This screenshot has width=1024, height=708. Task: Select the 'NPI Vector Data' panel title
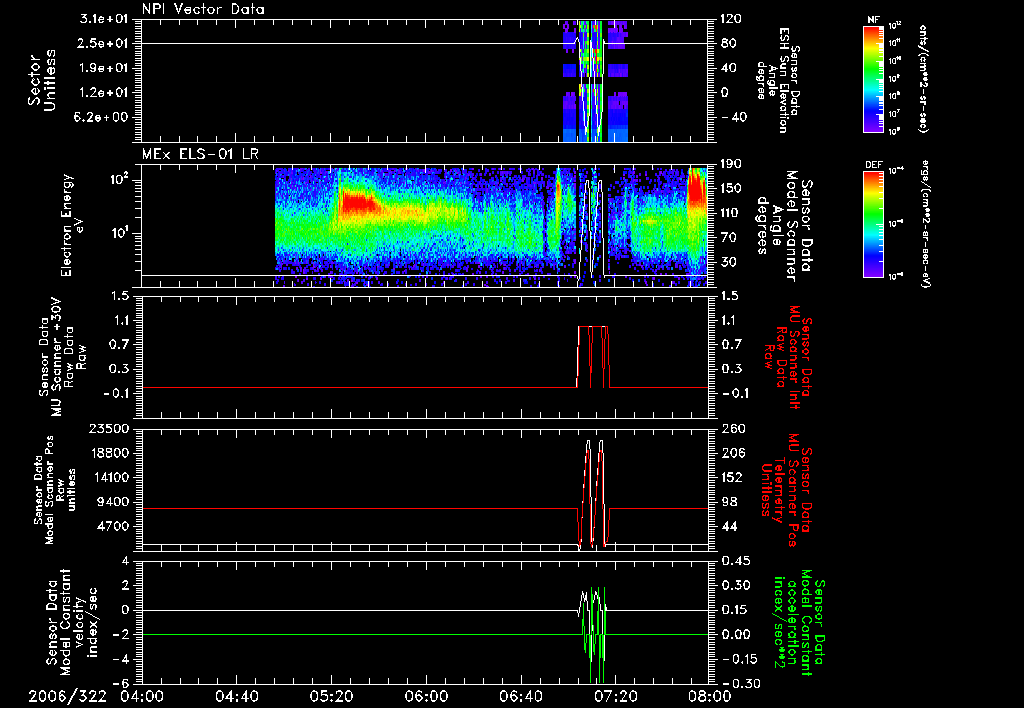pyautogui.click(x=203, y=9)
